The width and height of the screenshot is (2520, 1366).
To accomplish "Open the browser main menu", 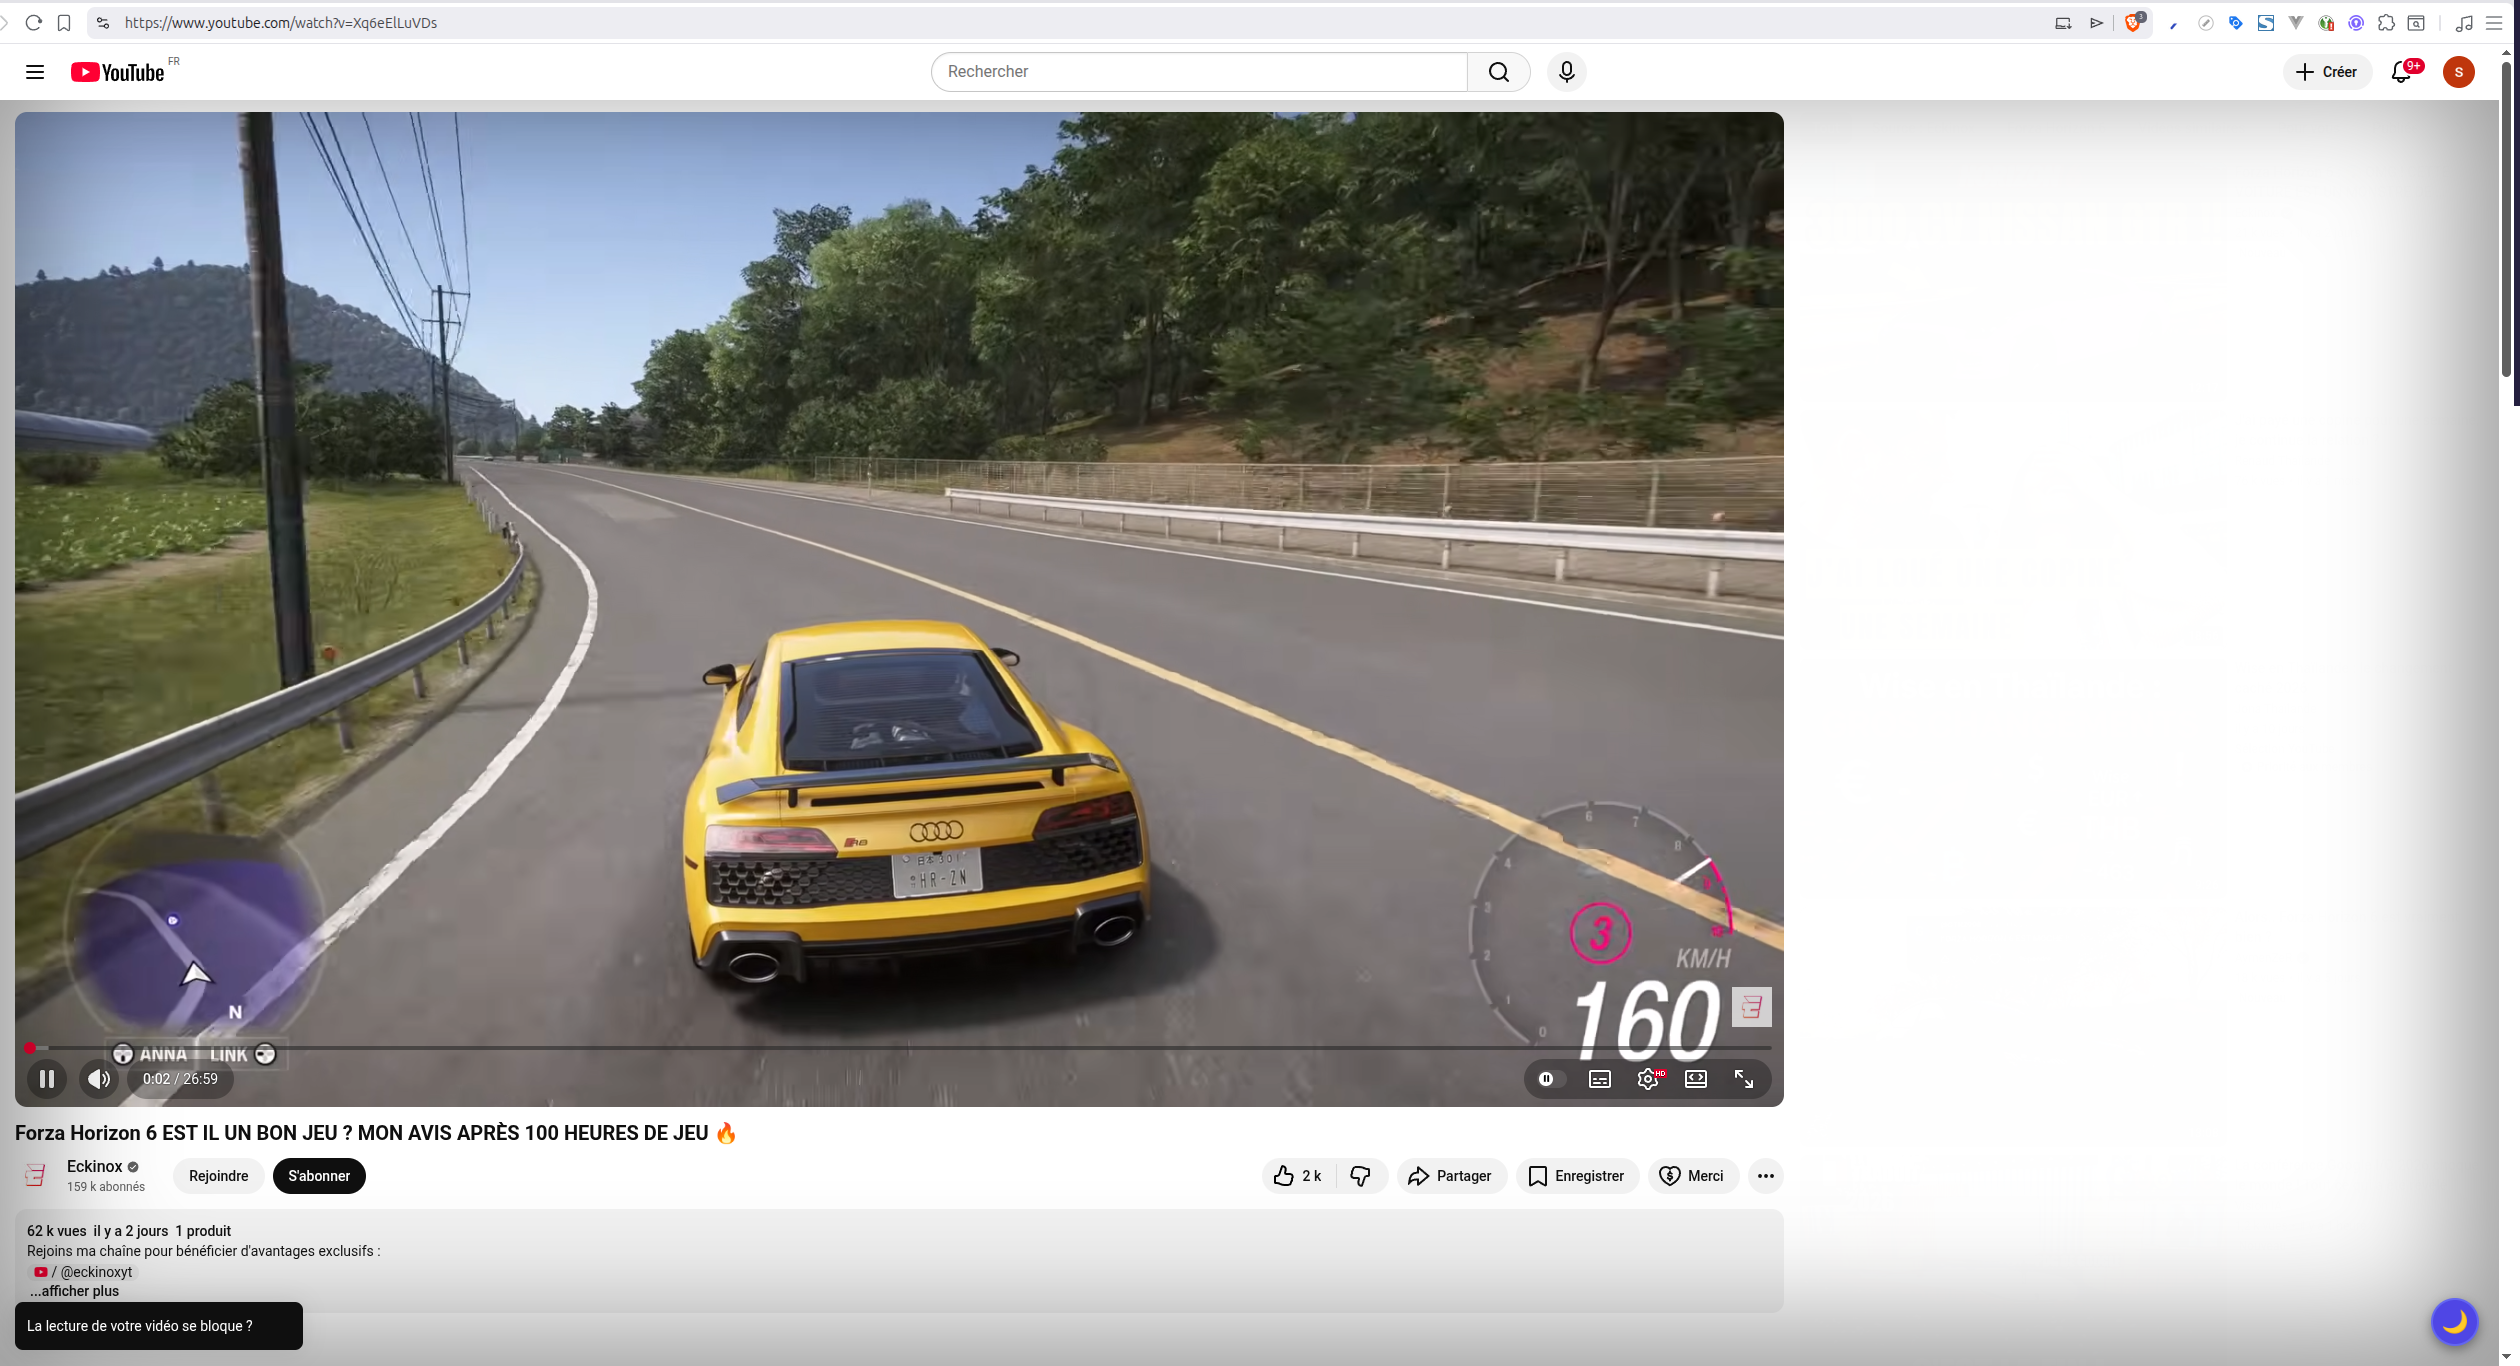I will tap(2494, 22).
